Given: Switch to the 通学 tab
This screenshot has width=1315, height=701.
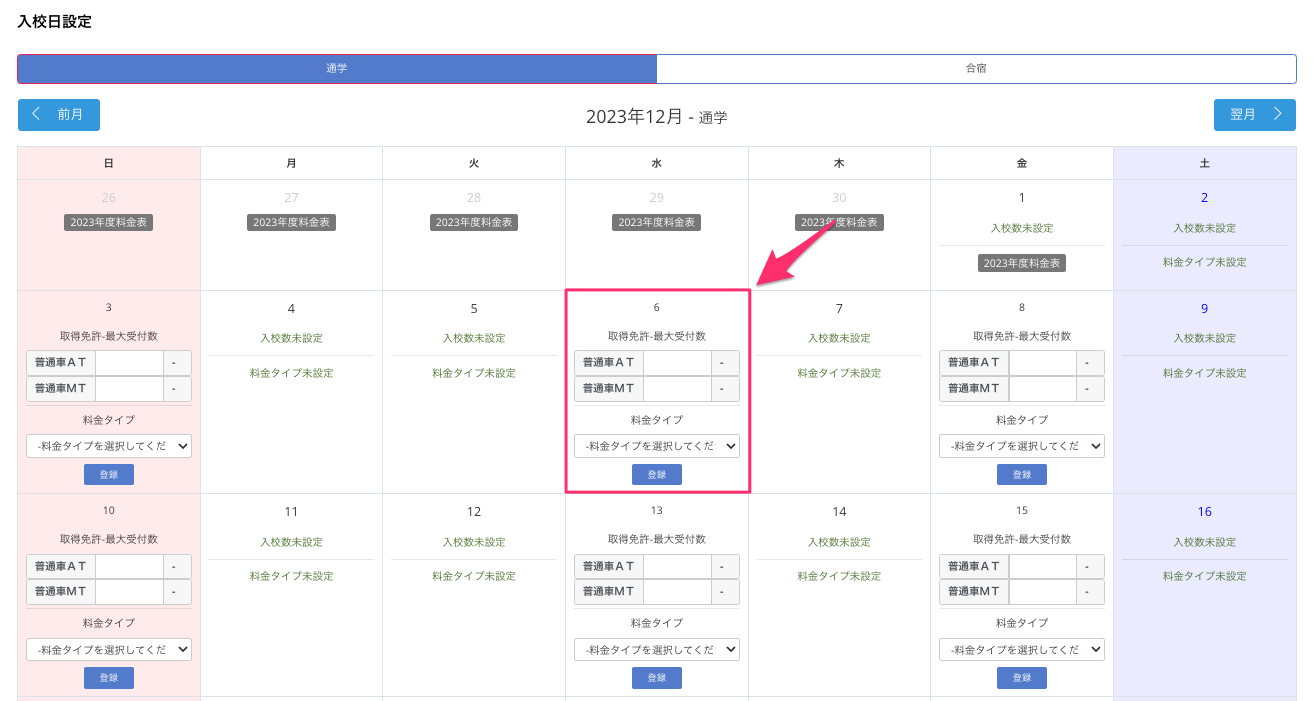Looking at the screenshot, I should pyautogui.click(x=337, y=69).
